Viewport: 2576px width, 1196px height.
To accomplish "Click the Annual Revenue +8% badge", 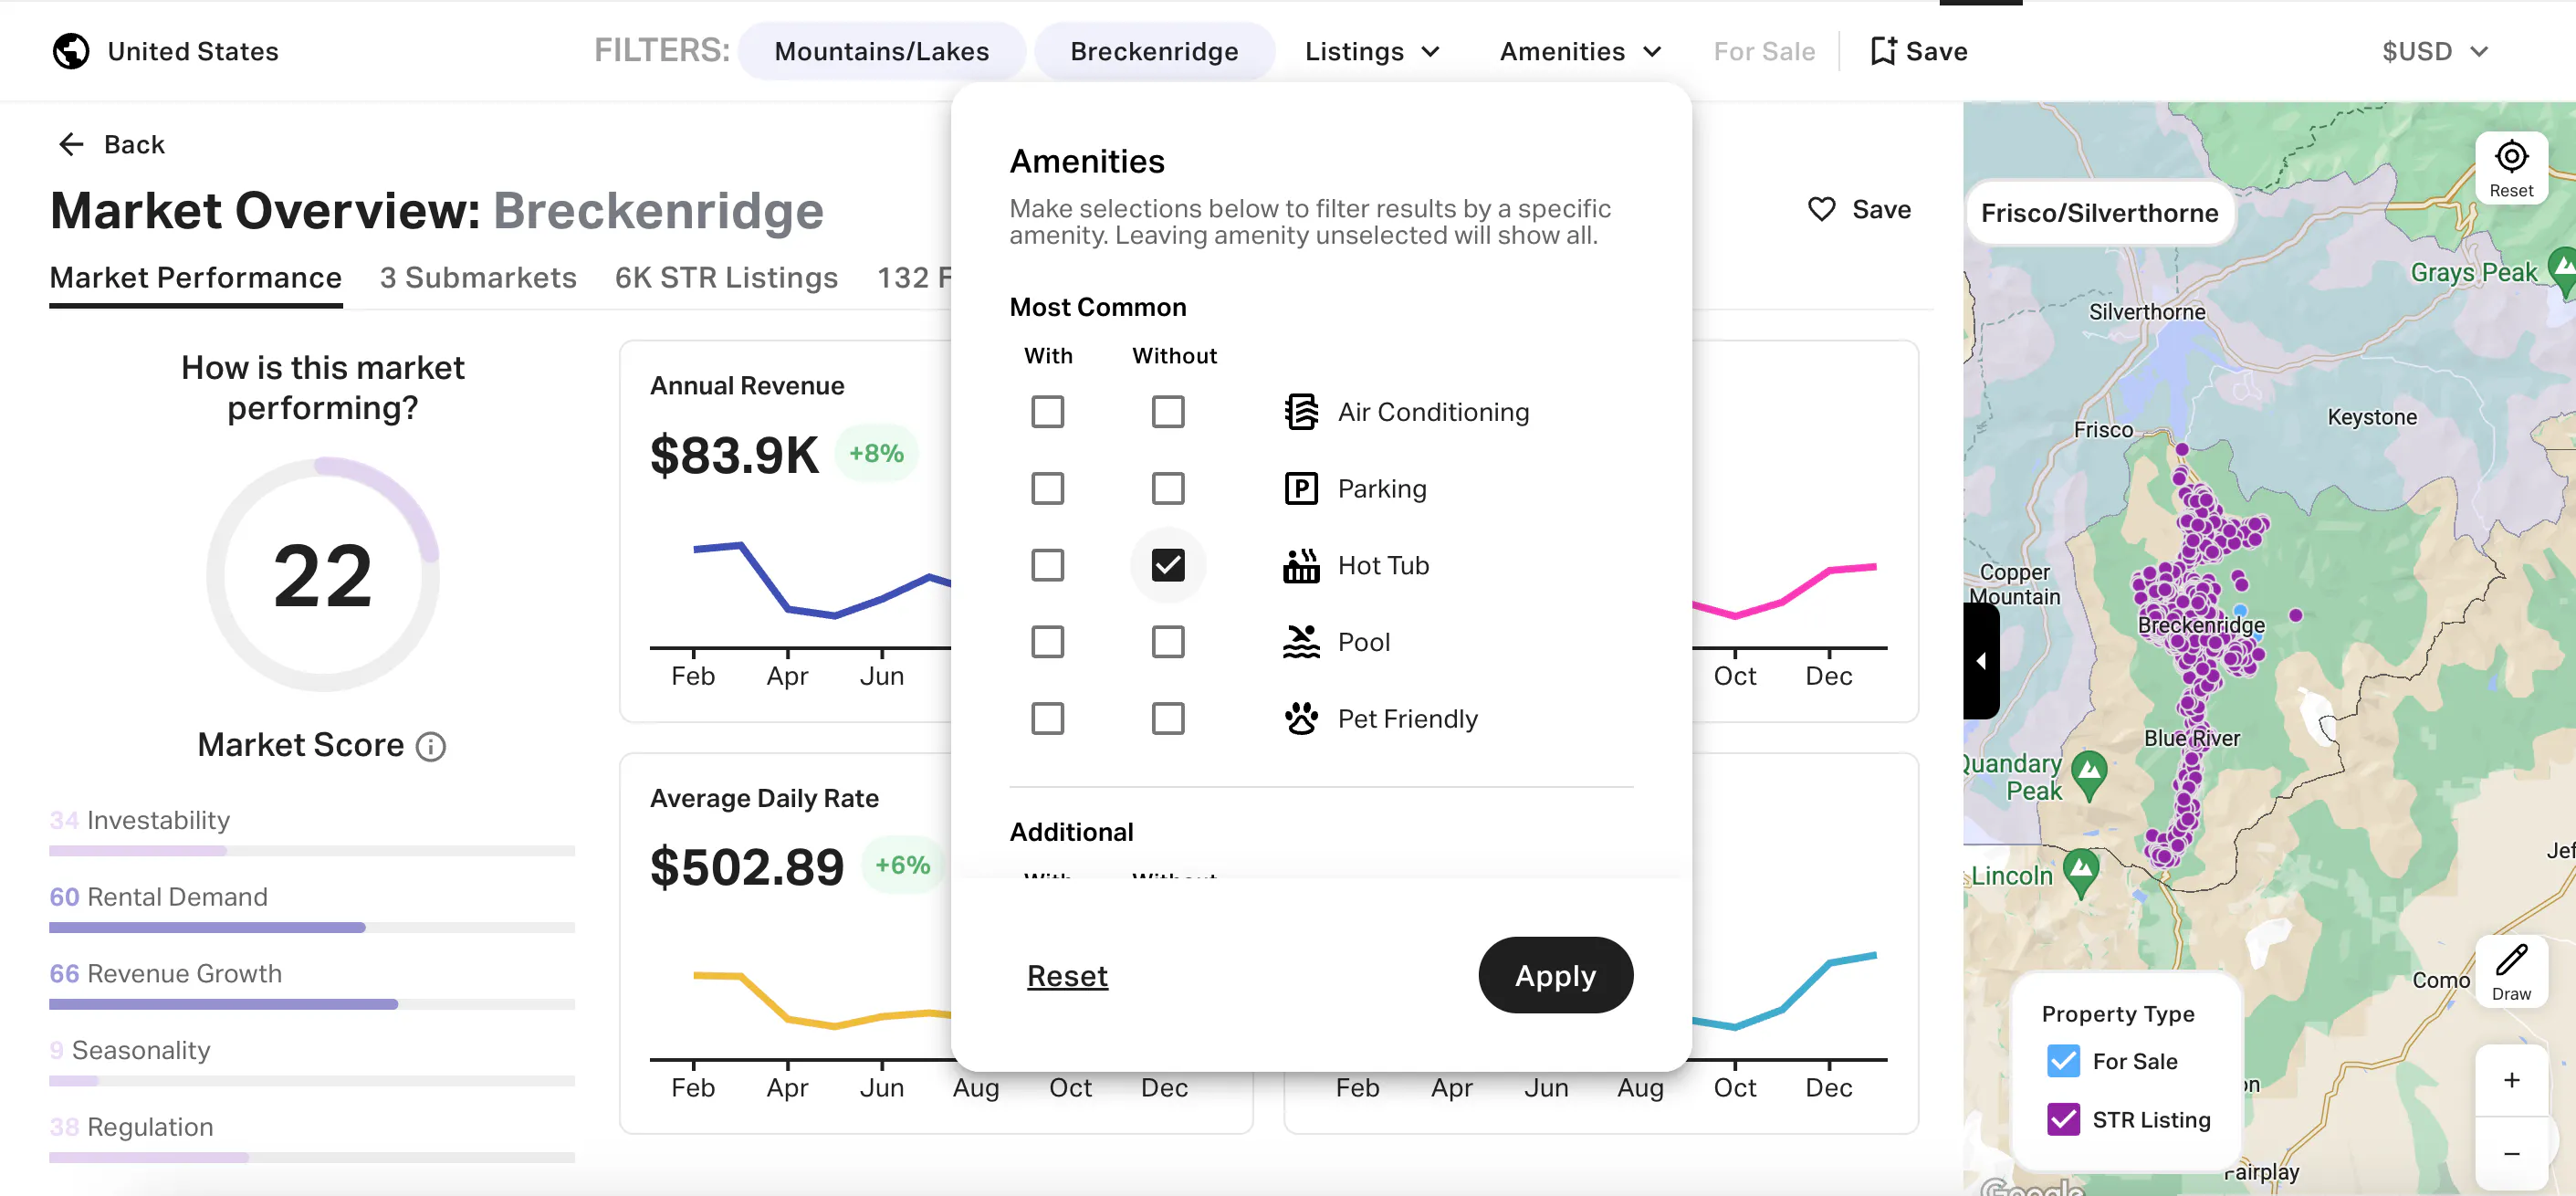I will pos(876,453).
